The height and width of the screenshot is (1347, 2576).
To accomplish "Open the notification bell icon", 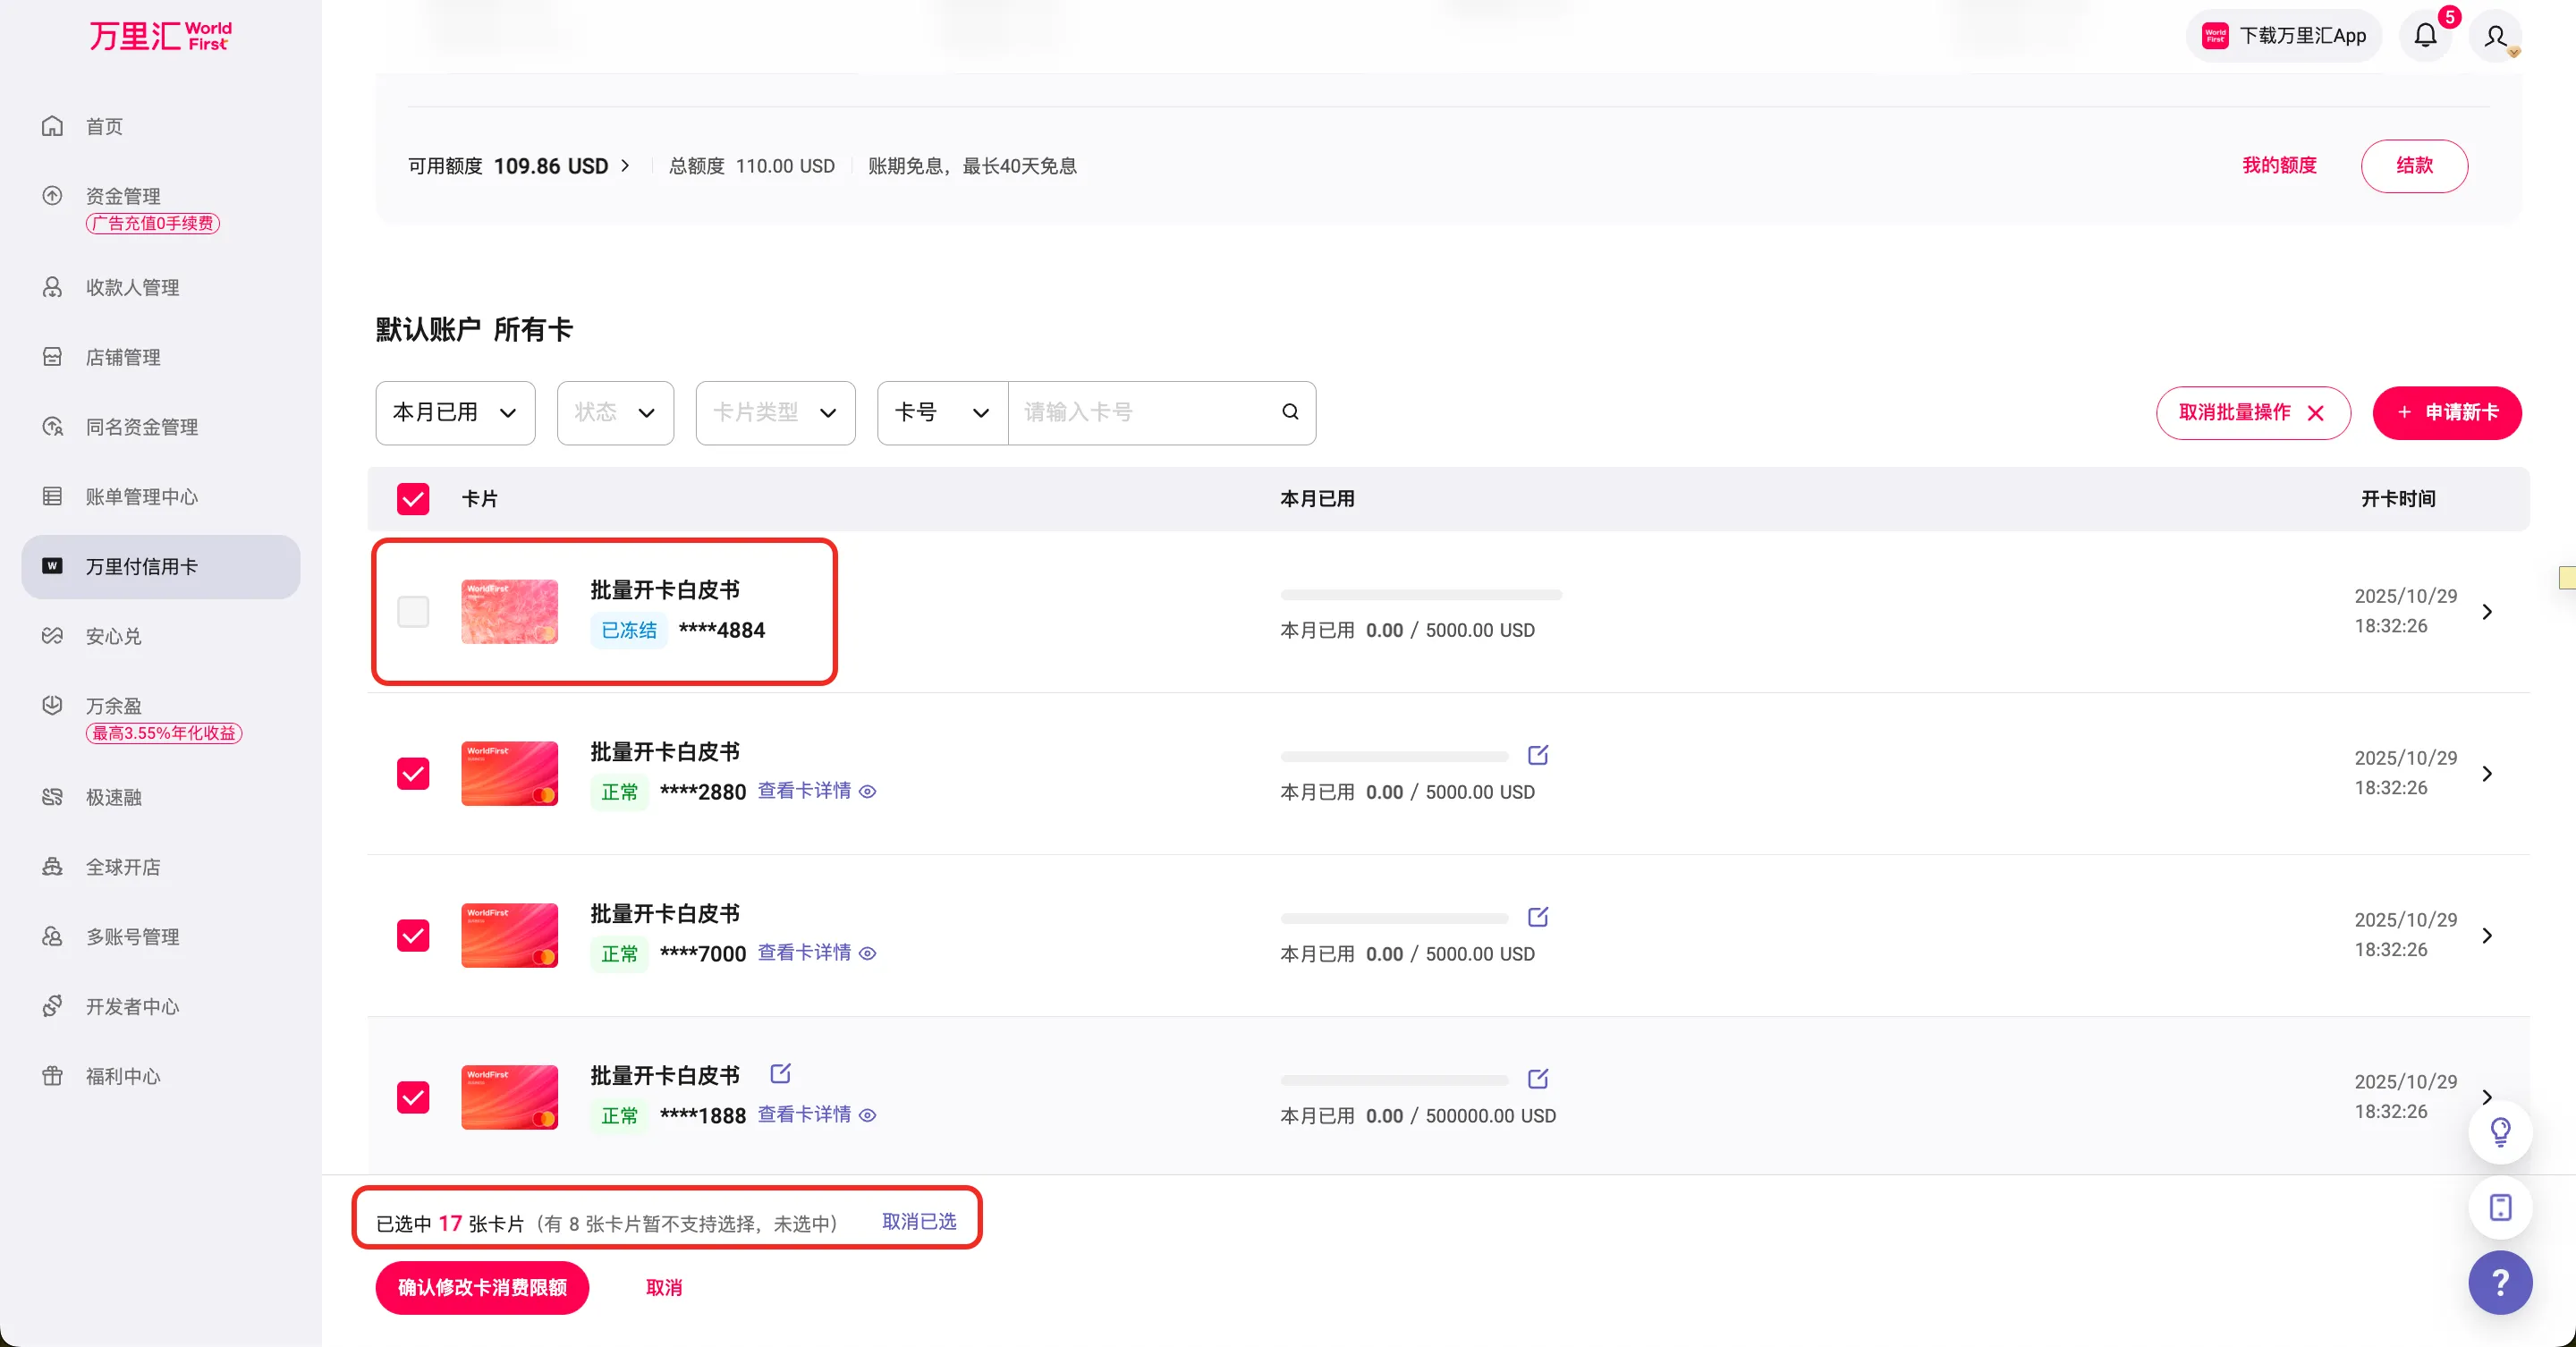I will [x=2425, y=36].
